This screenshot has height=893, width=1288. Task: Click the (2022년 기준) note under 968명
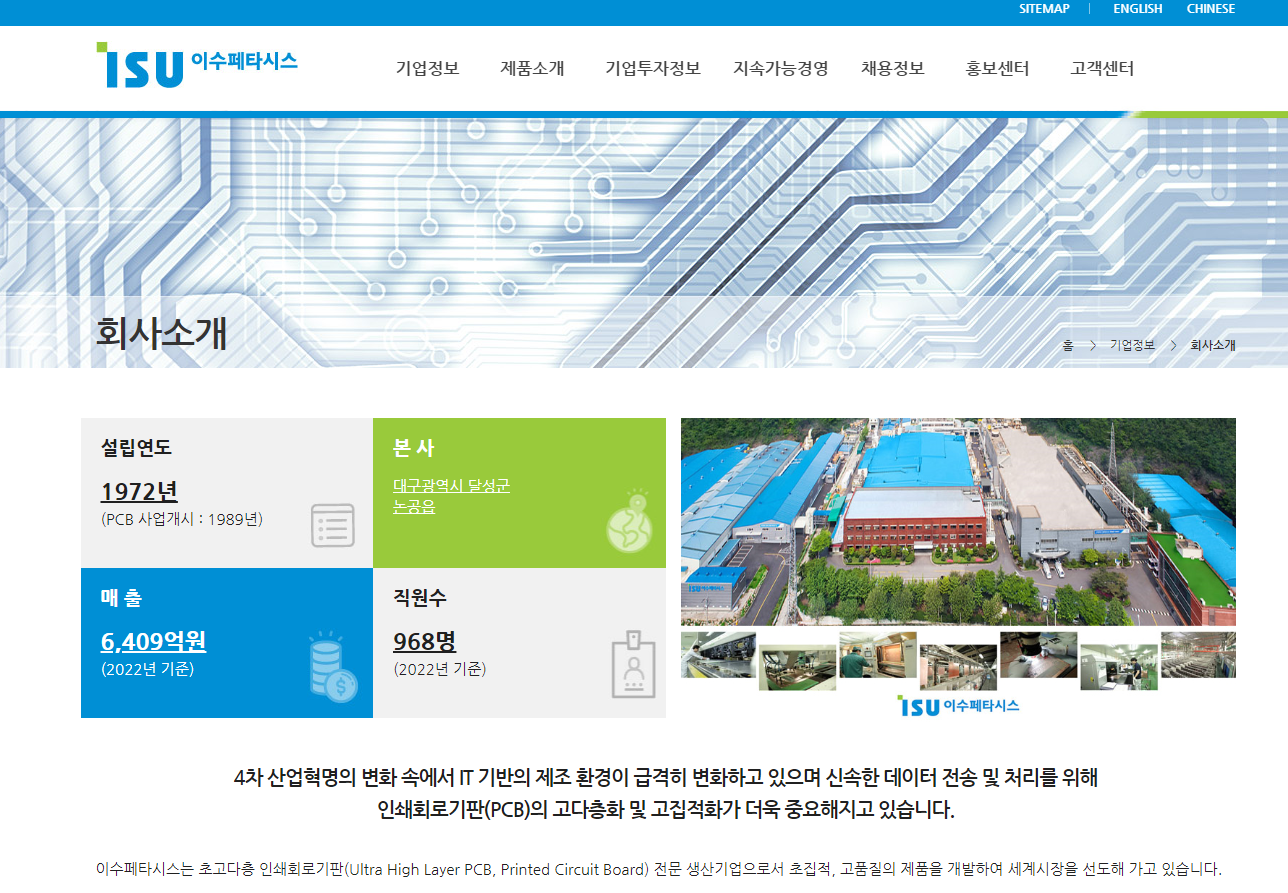(x=440, y=669)
